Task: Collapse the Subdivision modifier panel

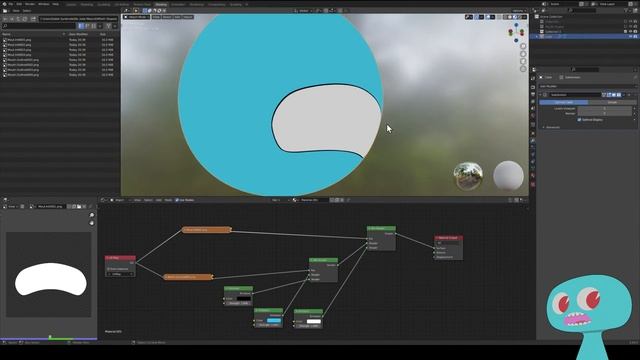Action: [x=541, y=95]
